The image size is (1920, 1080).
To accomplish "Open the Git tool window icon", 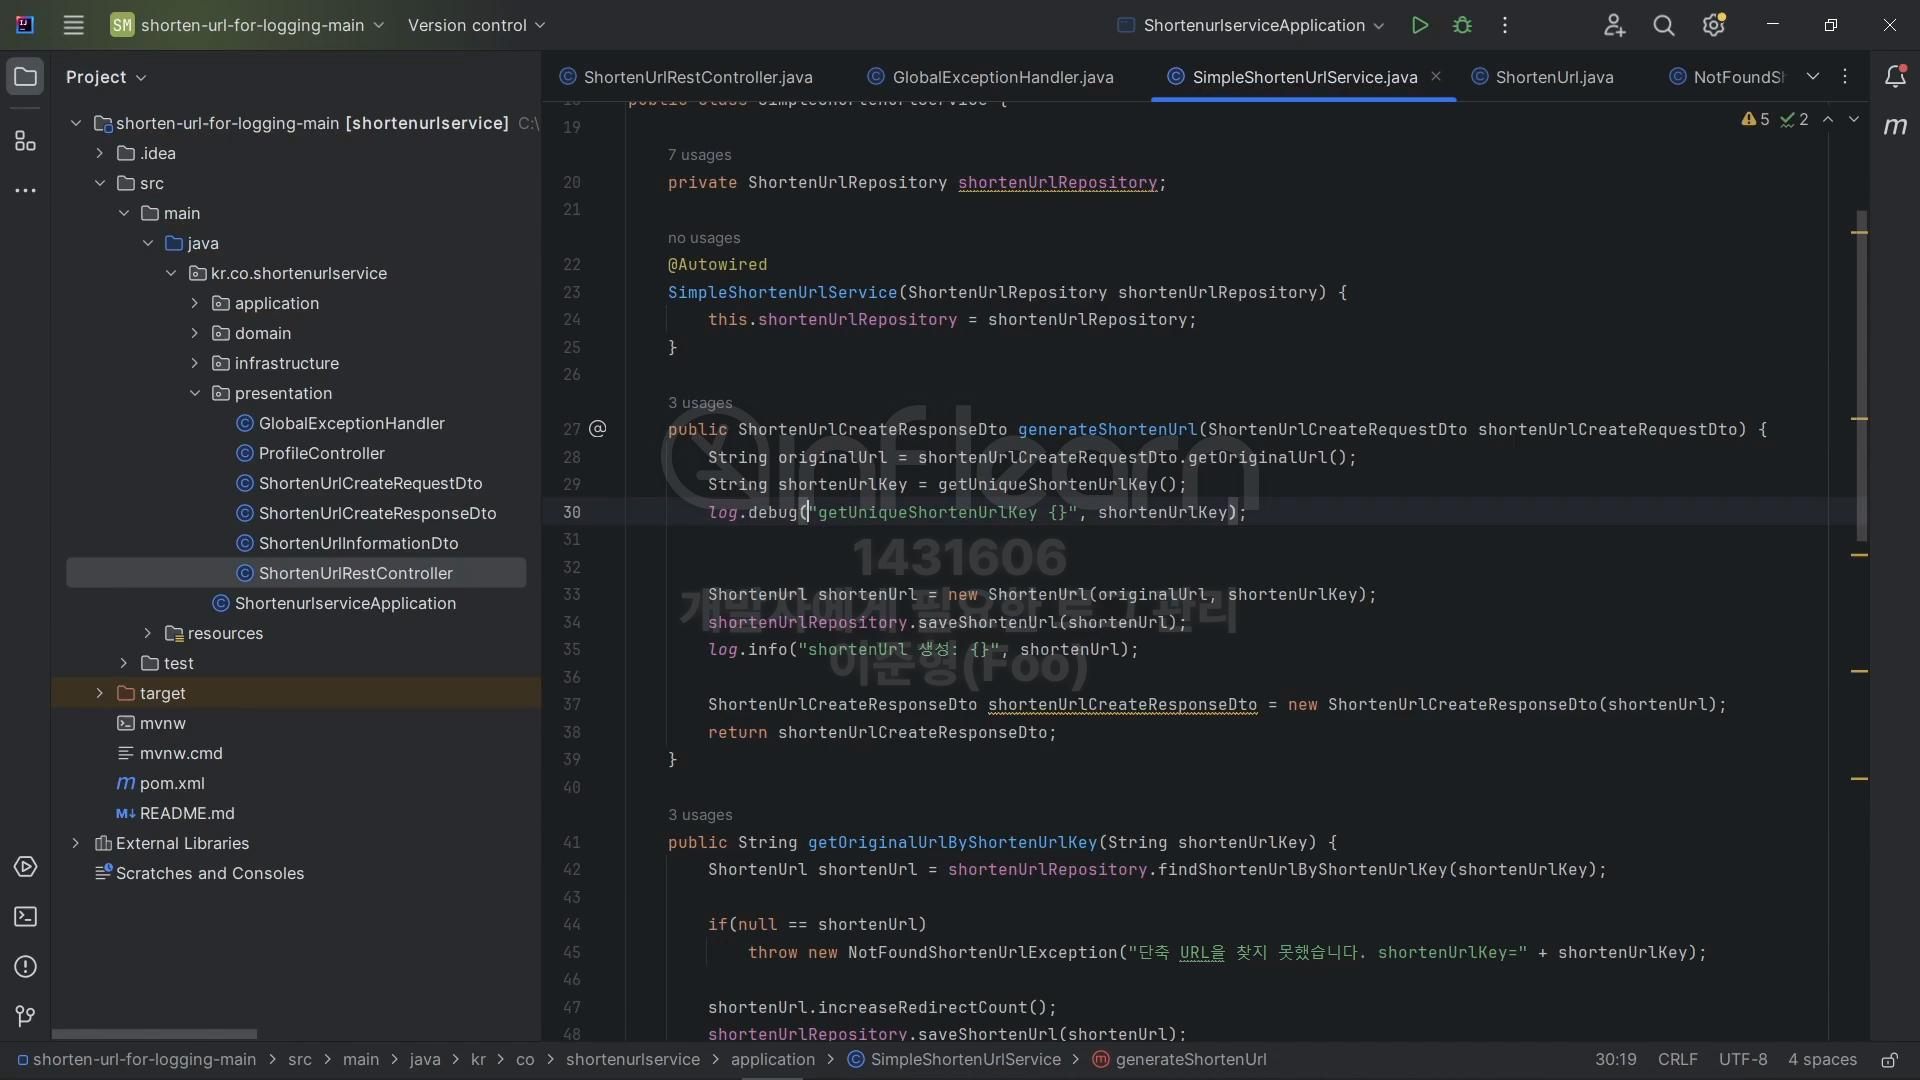I will (x=25, y=1017).
